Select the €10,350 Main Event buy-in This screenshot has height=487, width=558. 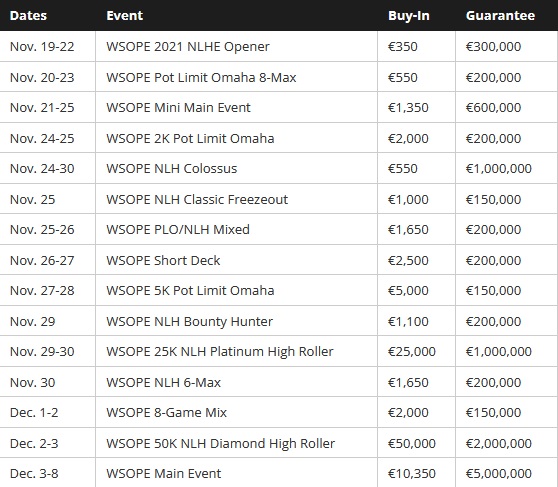412,474
